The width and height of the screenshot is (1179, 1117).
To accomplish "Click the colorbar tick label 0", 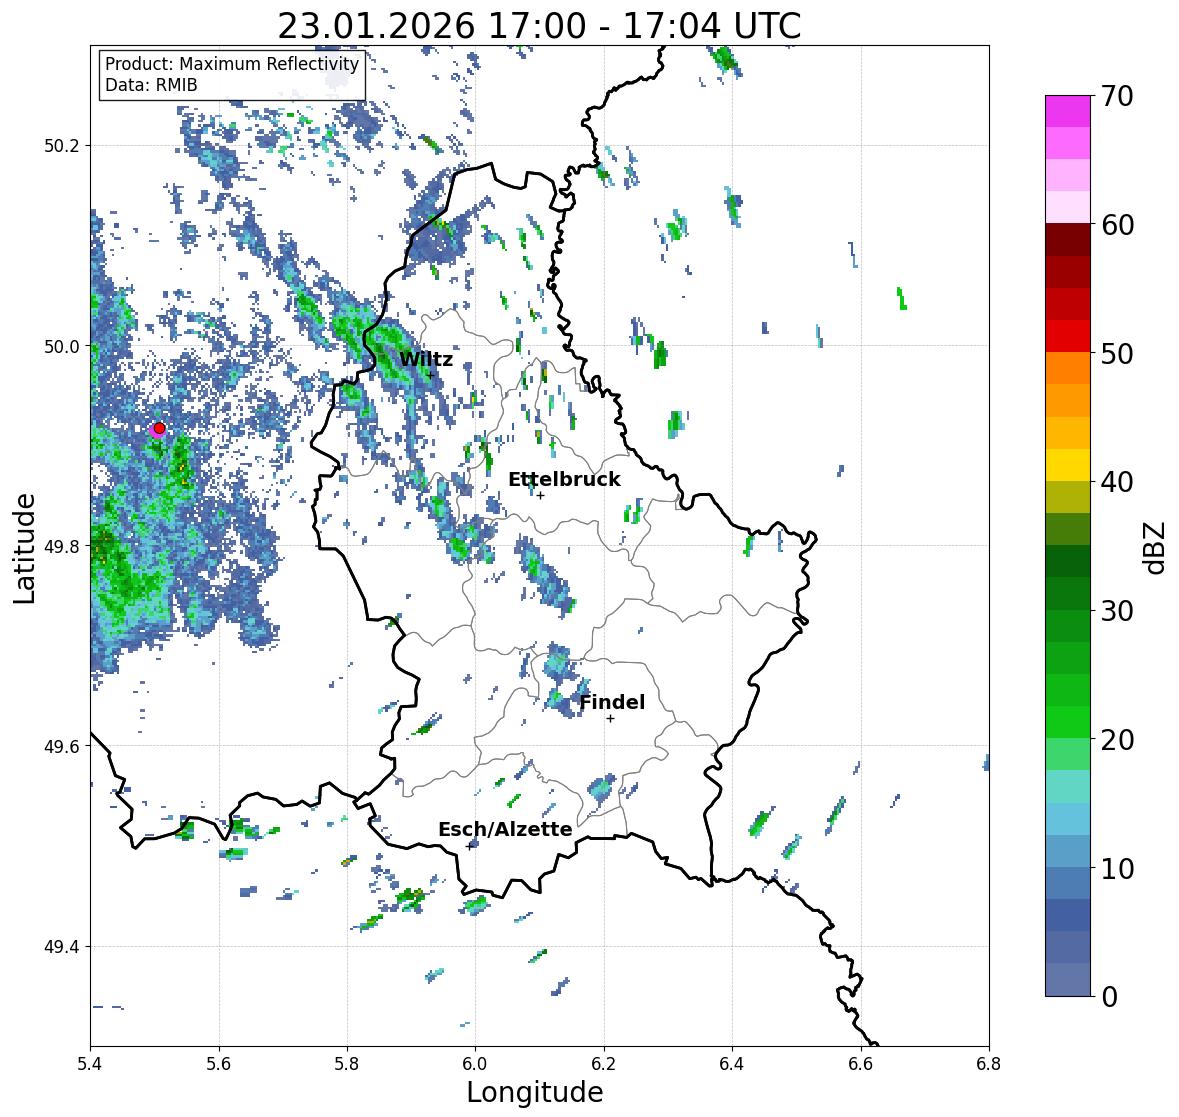I will pos(1109,997).
